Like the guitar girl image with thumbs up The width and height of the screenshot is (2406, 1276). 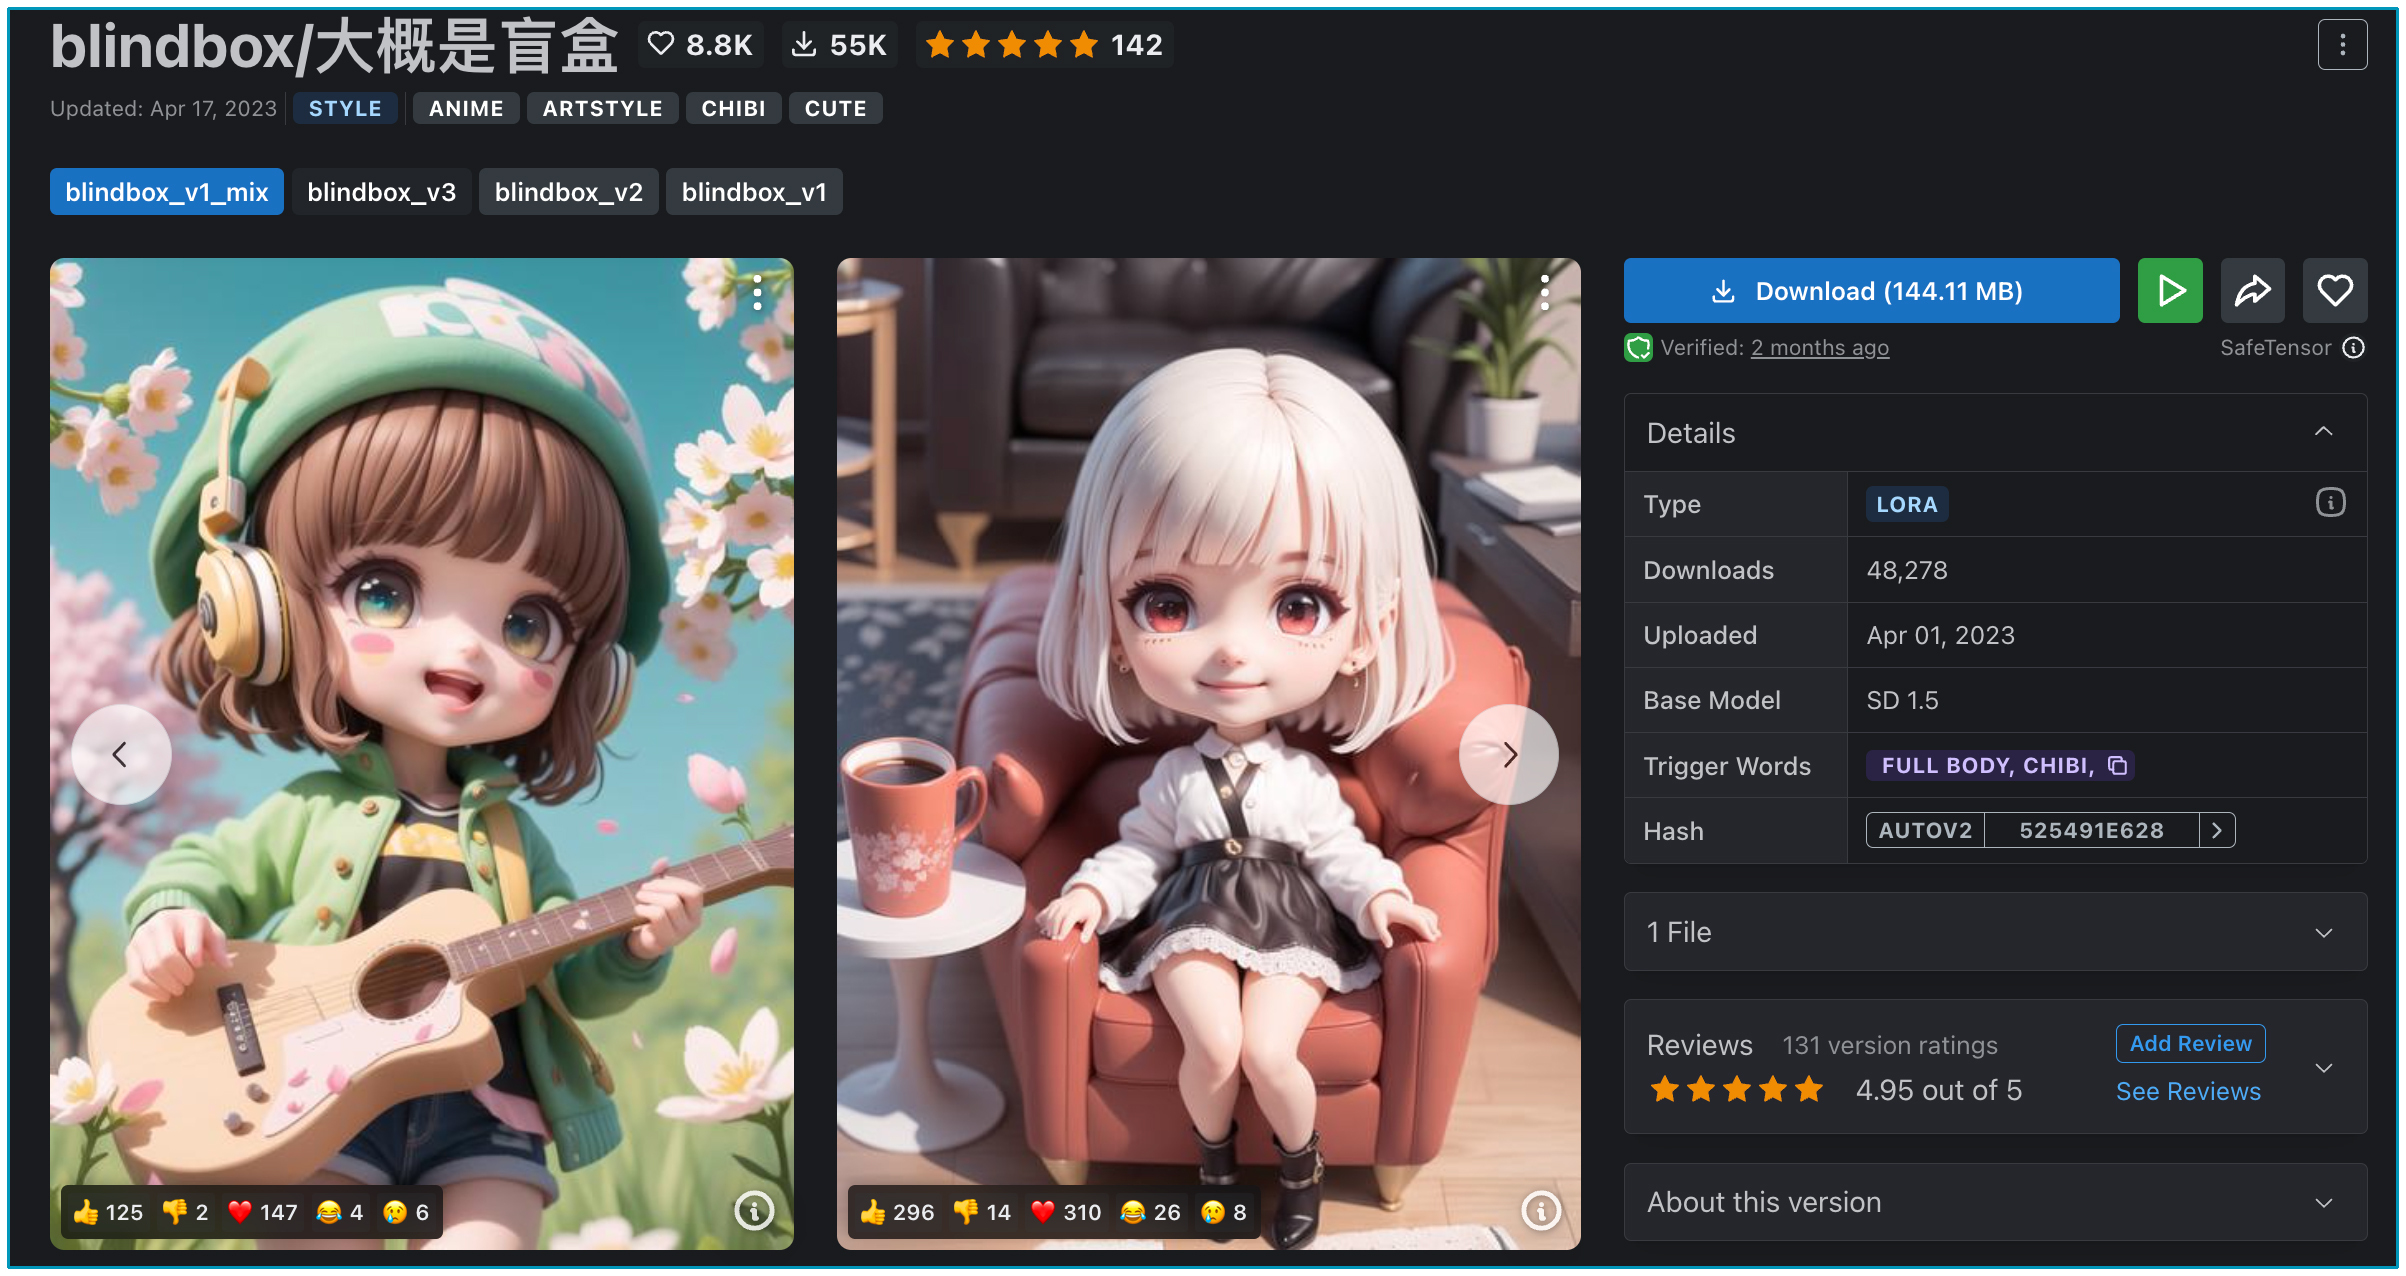(x=107, y=1212)
